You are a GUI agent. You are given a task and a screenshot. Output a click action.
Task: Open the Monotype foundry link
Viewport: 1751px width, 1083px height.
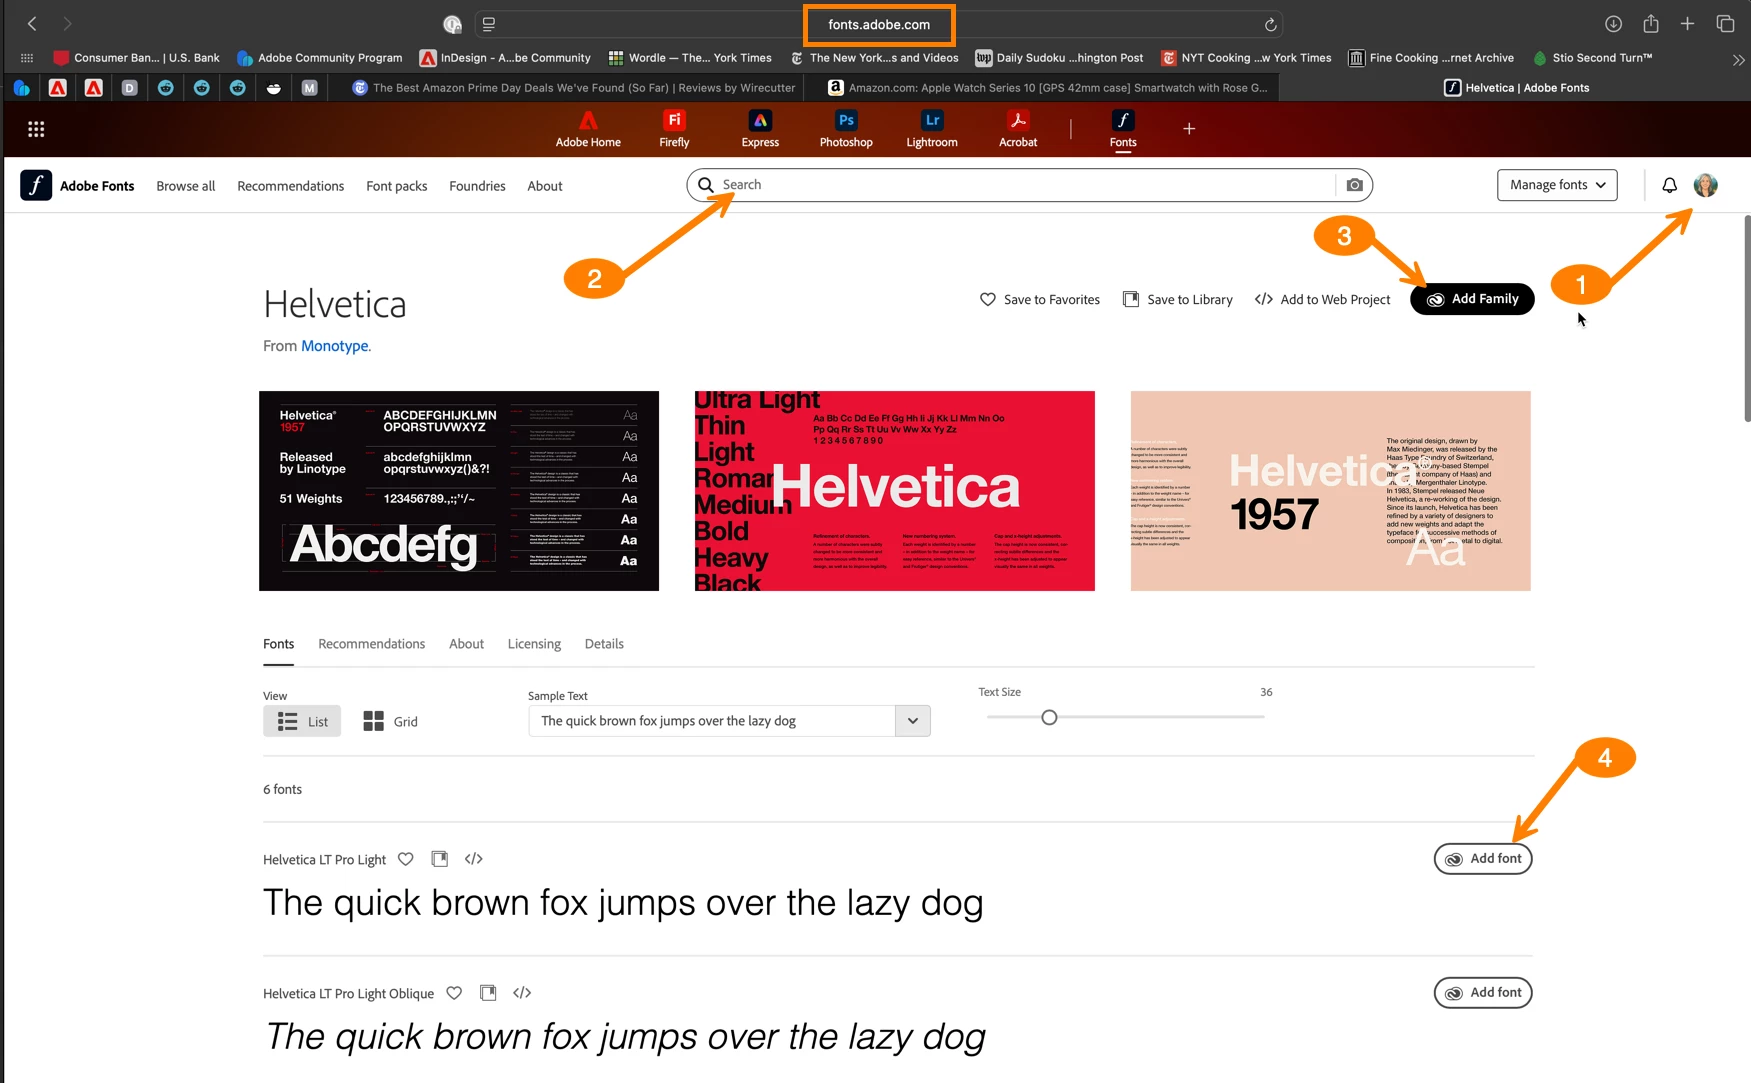pyautogui.click(x=335, y=346)
